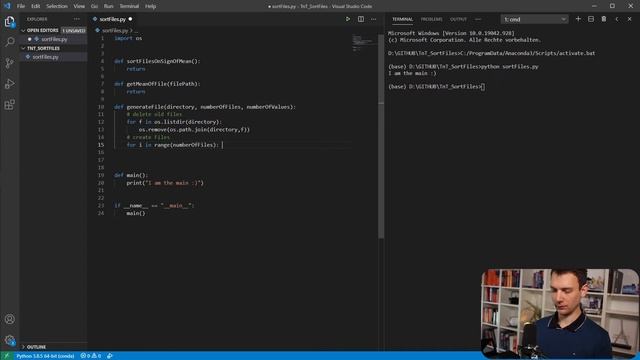Open the Source Control view
Image resolution: width=640 pixels, height=360 pixels.
9,63
